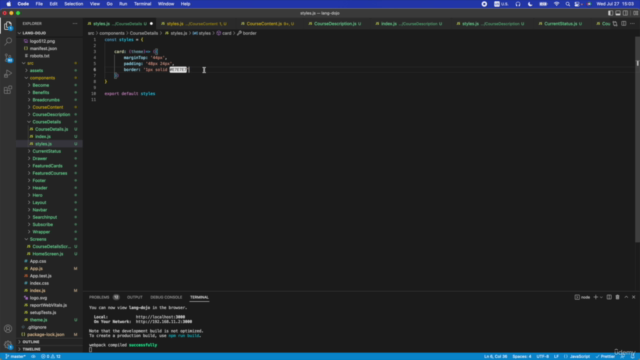Kill the terminal with trash icon

[618, 297]
